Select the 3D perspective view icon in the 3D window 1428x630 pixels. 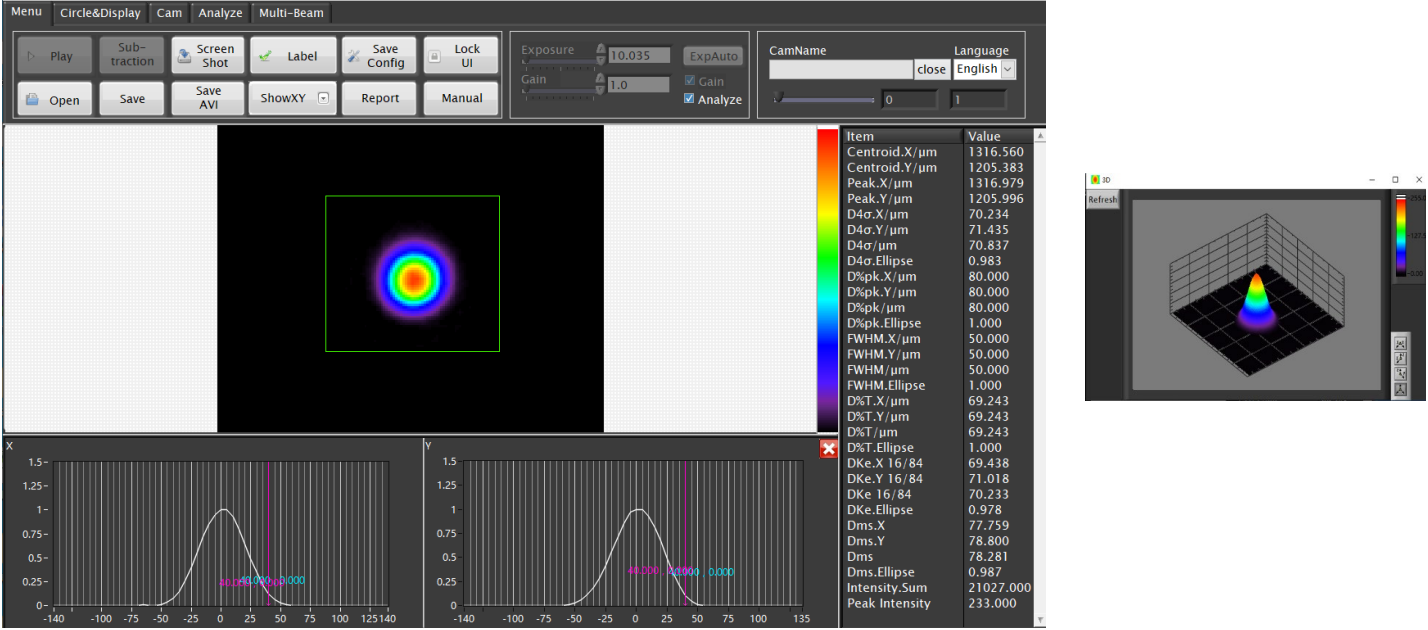[x=1400, y=389]
